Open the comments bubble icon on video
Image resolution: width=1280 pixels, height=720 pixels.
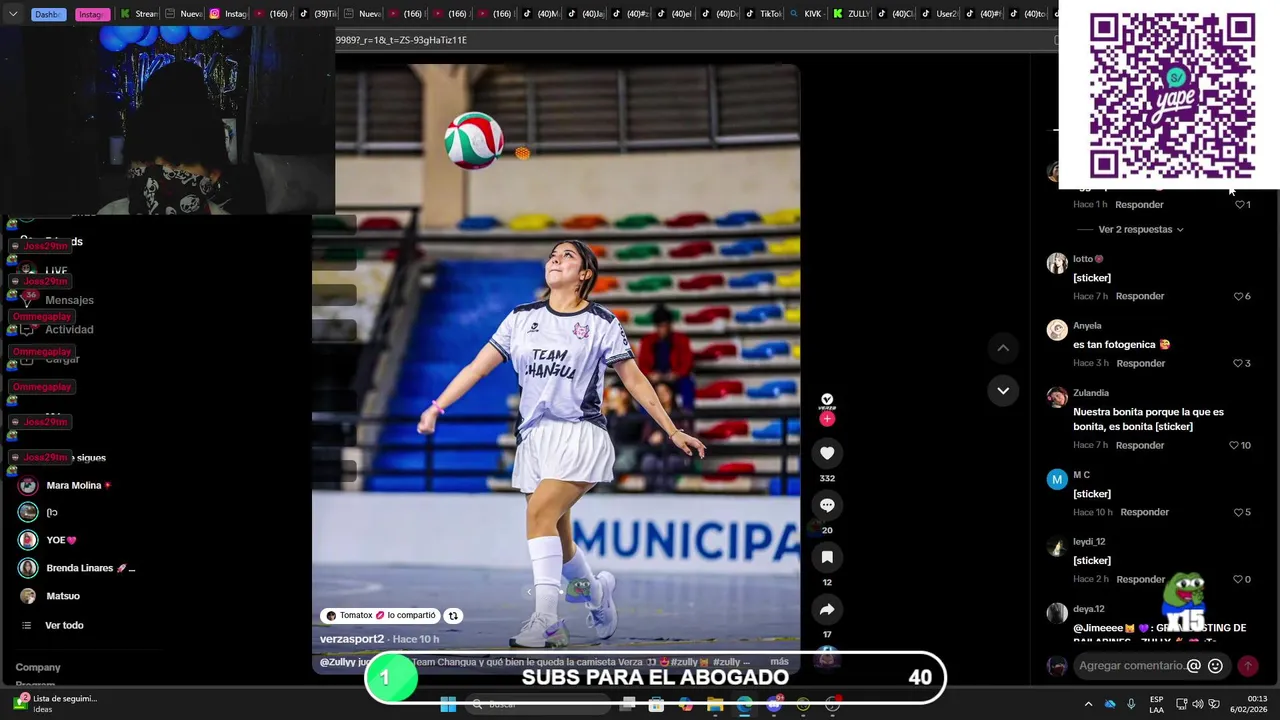[x=827, y=505]
